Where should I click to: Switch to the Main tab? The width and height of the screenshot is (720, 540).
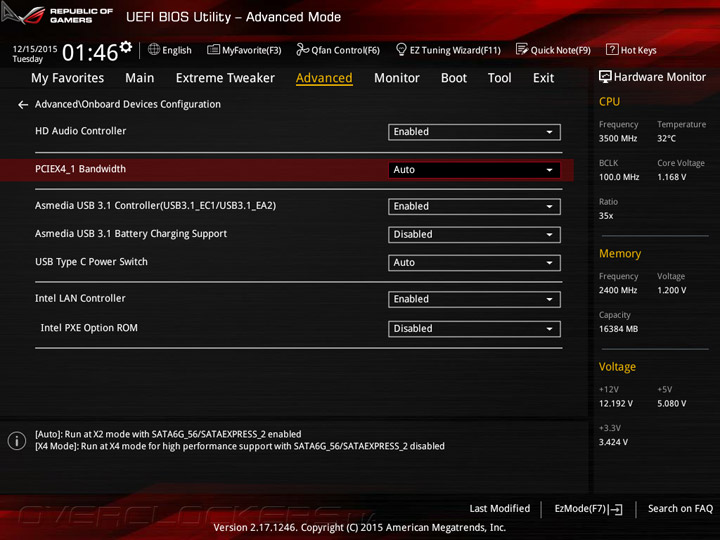(x=140, y=78)
